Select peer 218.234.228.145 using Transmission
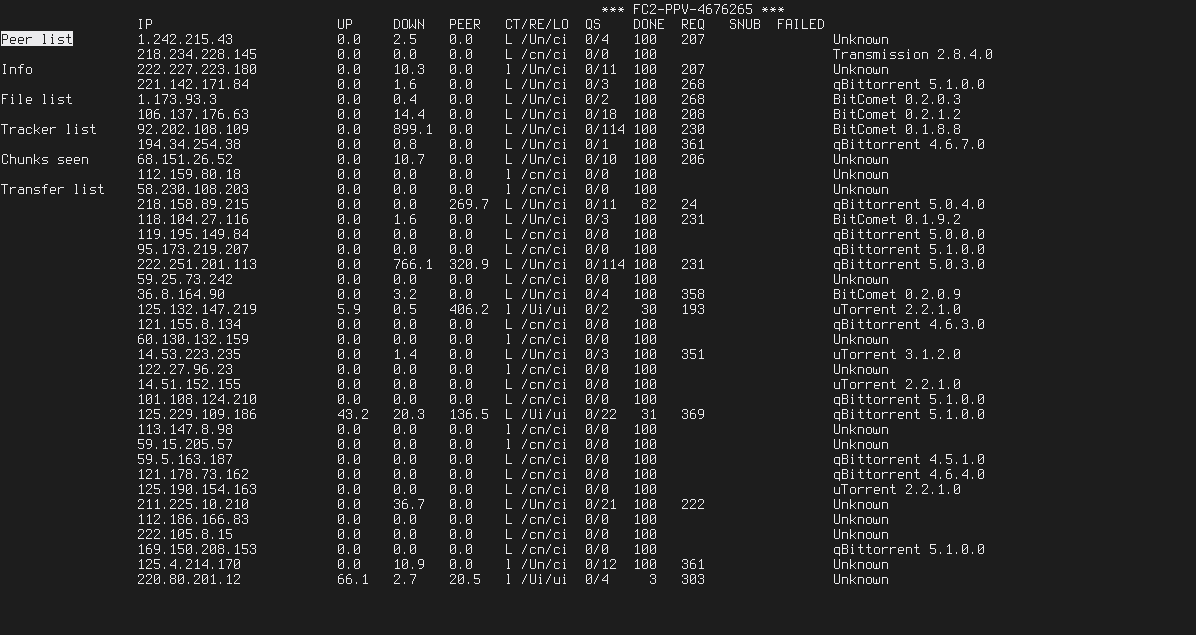 pyautogui.click(x=564, y=55)
